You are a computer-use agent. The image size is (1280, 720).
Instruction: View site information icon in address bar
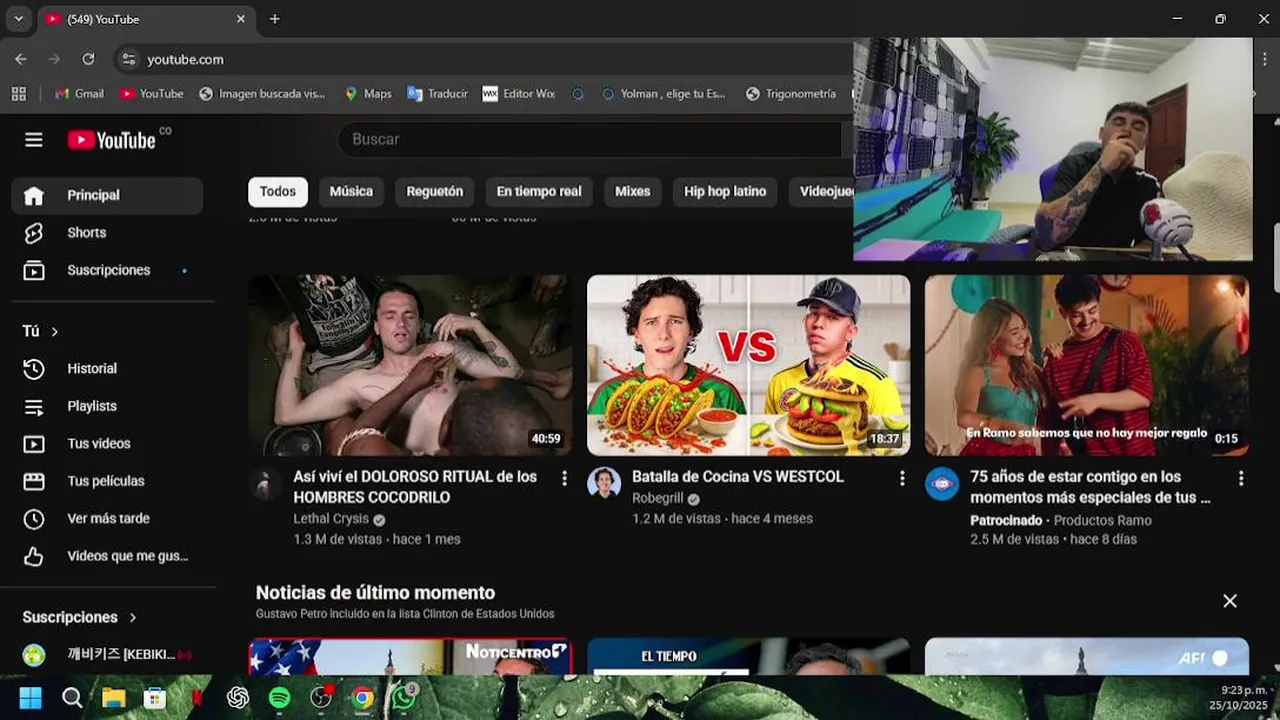(128, 59)
